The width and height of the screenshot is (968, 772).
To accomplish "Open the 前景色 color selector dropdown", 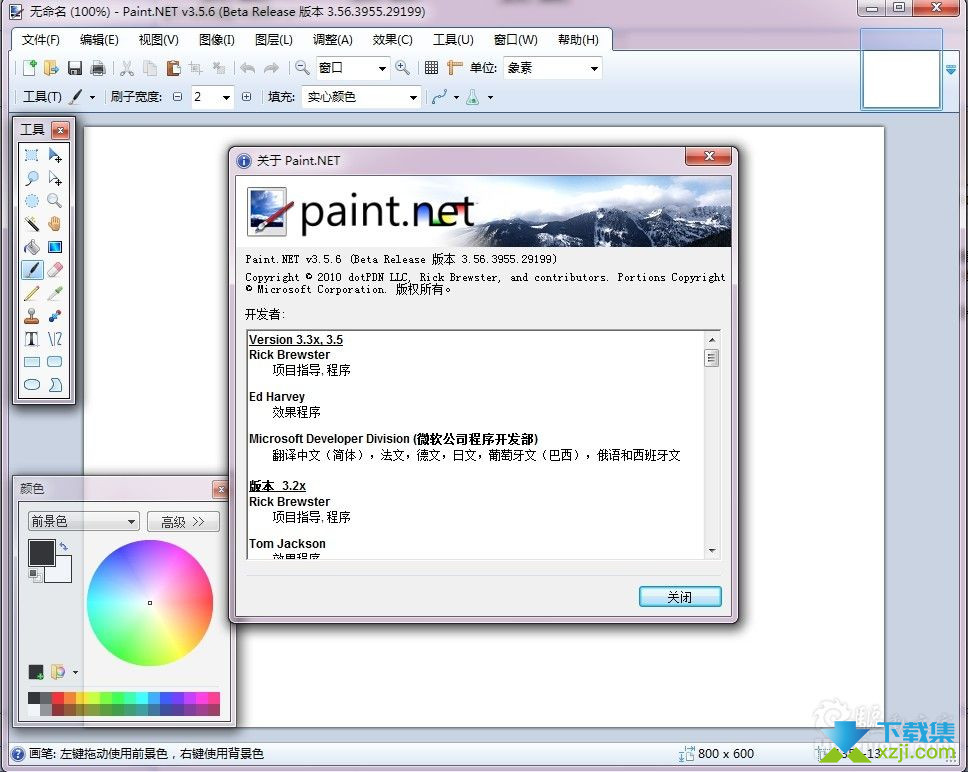I will [x=83, y=521].
